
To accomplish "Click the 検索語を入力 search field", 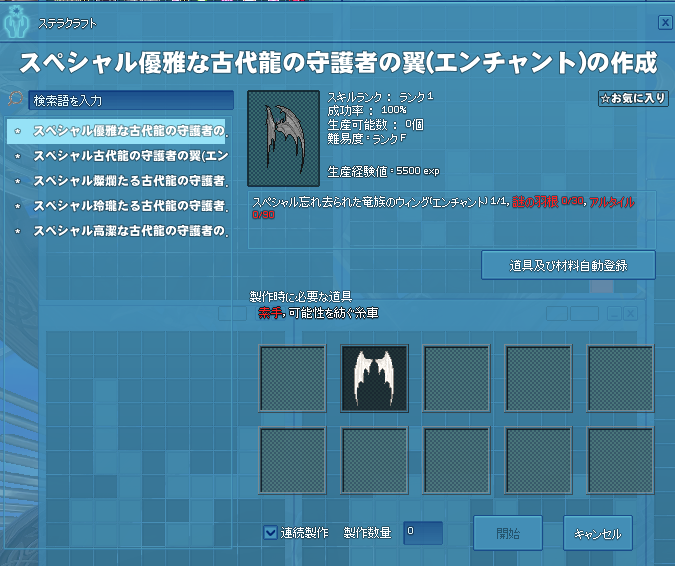I will 131,100.
